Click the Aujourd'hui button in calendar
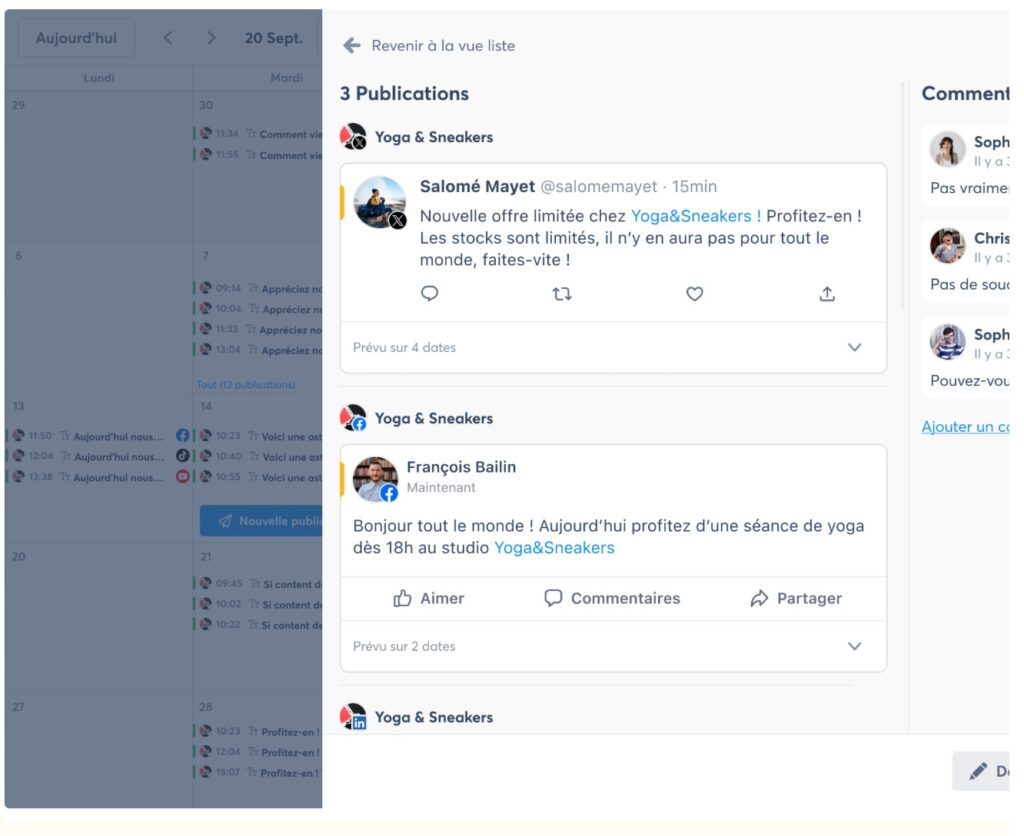This screenshot has width=1024, height=836. point(76,38)
